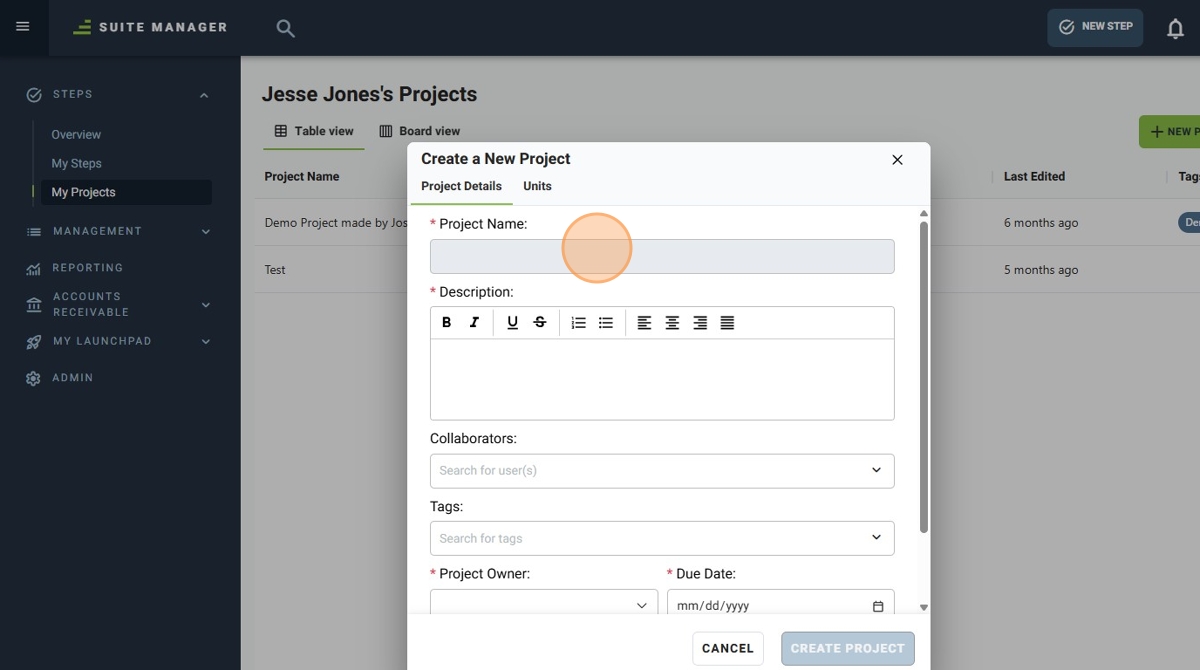The height and width of the screenshot is (670, 1200).
Task: Expand the My Launchpad section chevron
Action: [x=206, y=342]
